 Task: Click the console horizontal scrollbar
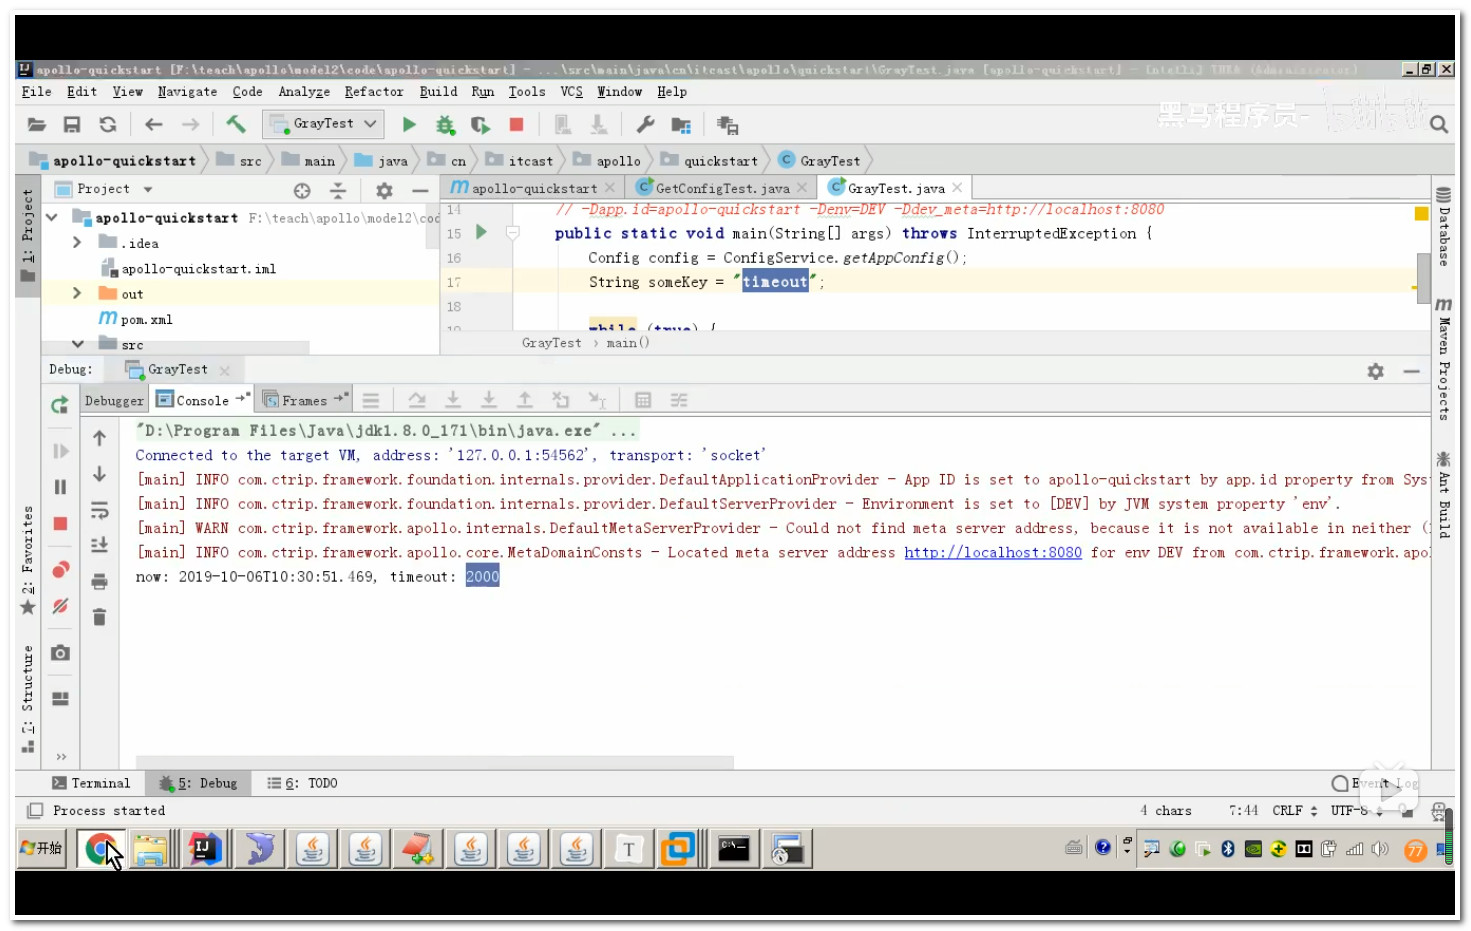coord(435,762)
